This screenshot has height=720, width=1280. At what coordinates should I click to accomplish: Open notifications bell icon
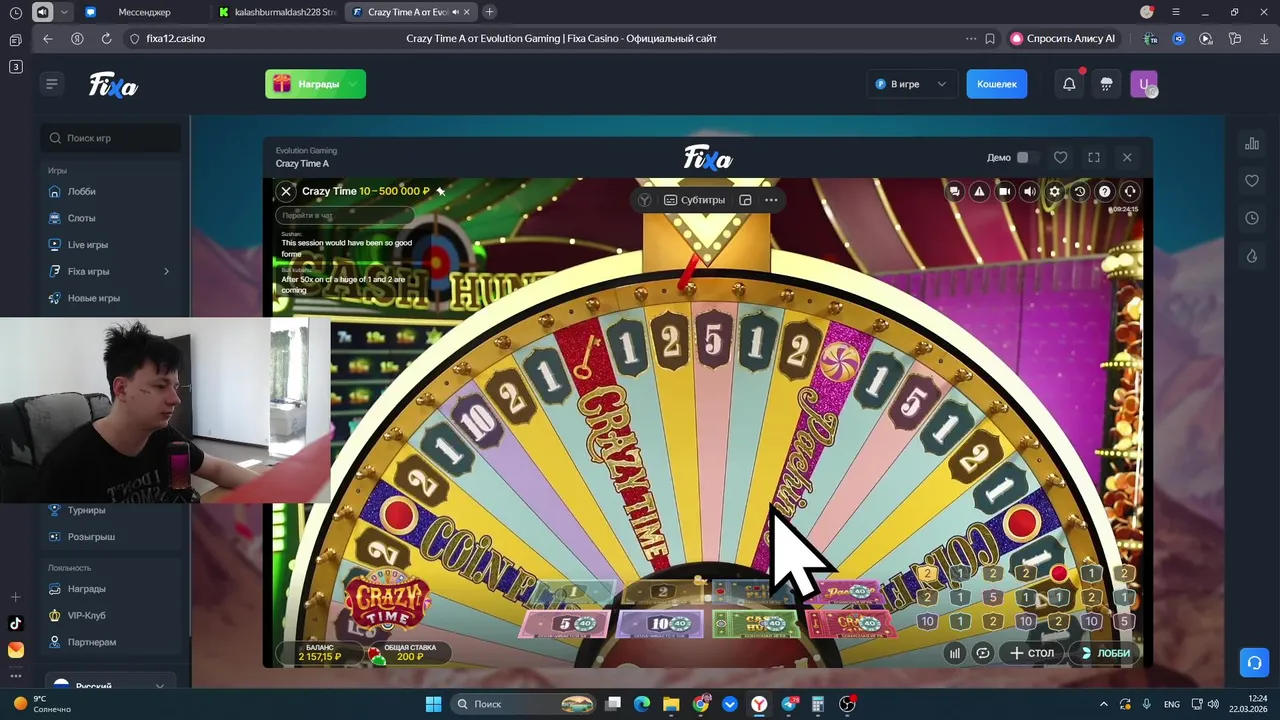(1069, 84)
